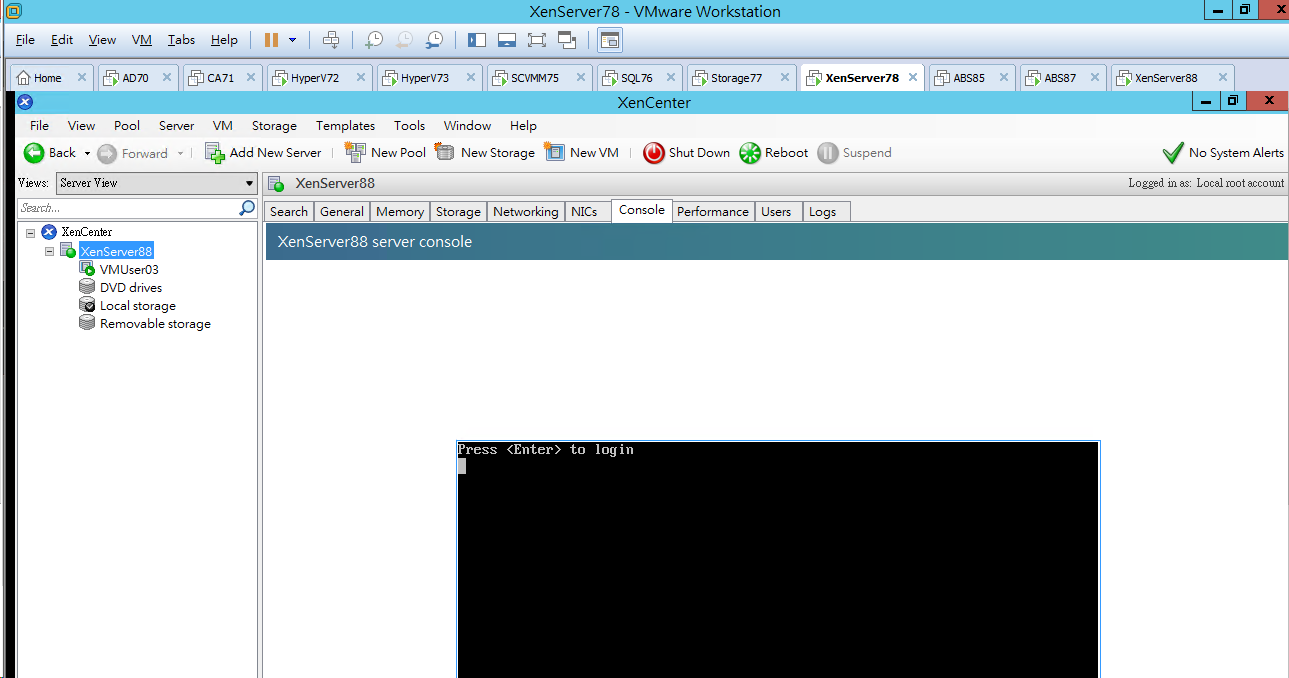Click the New Pool toolbar button
The width and height of the screenshot is (1289, 678).
click(385, 153)
